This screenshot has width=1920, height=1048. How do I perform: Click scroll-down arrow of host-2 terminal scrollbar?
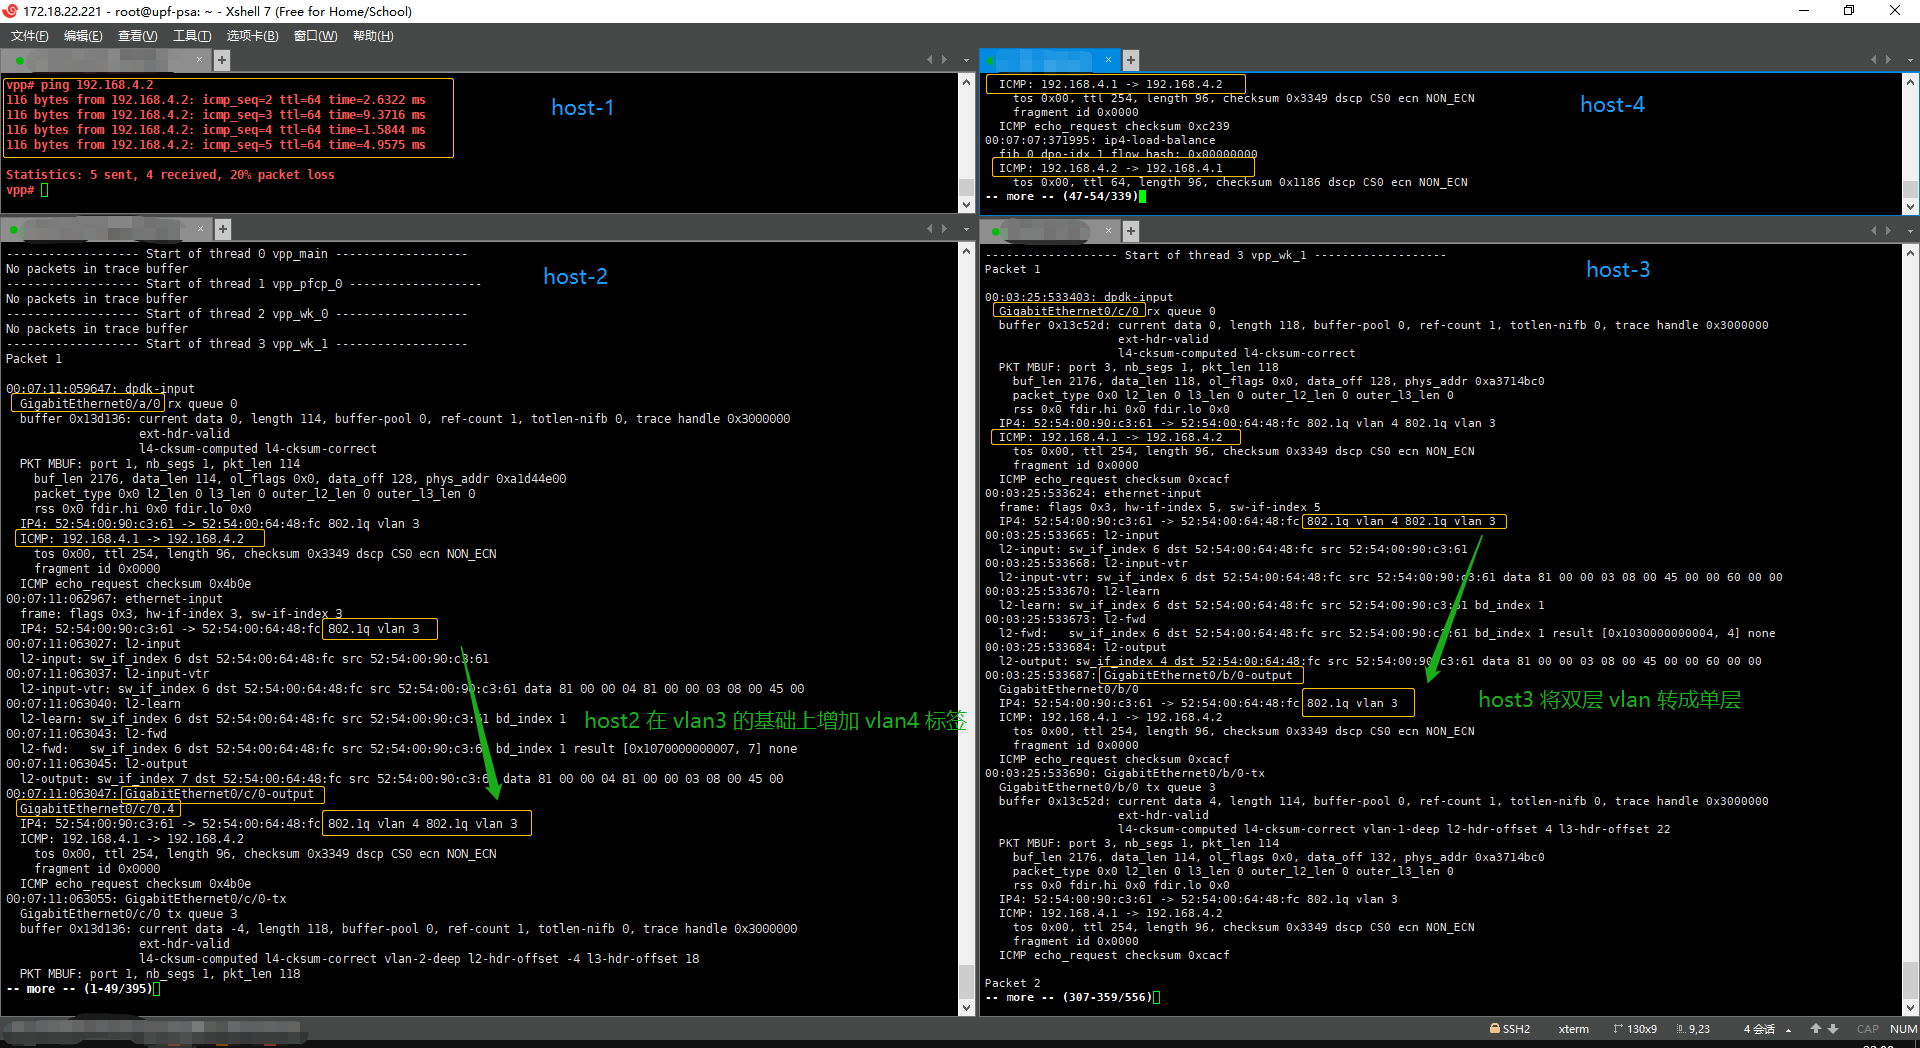pos(966,1008)
